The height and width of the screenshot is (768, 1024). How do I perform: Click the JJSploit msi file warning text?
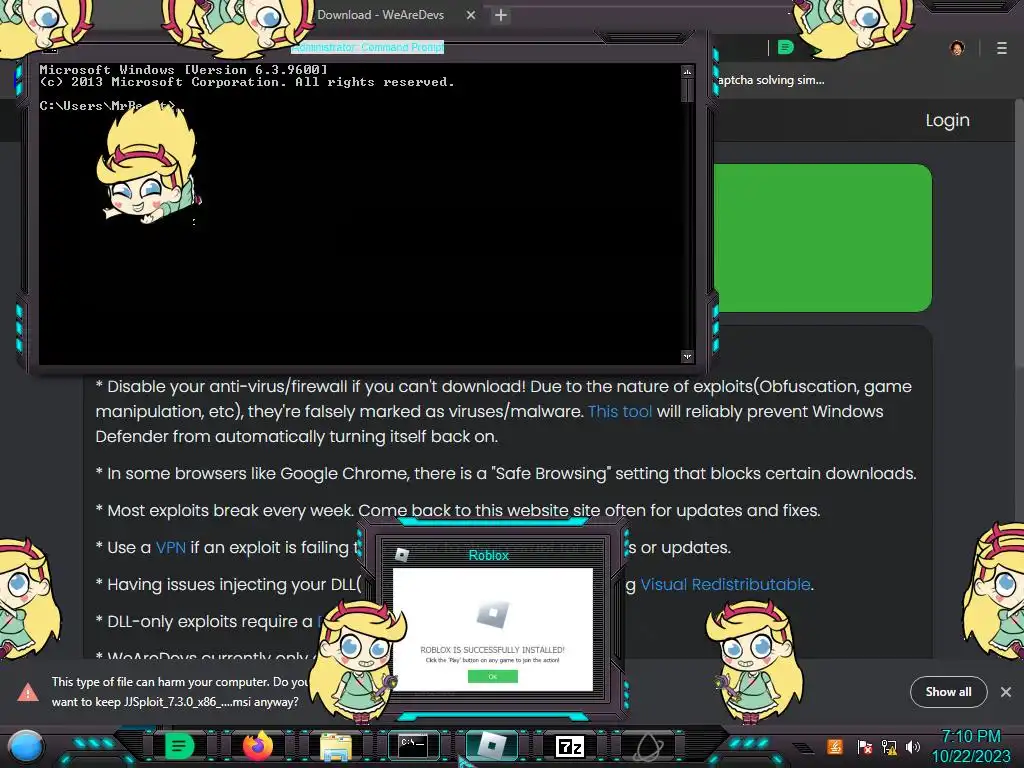[x=180, y=692]
